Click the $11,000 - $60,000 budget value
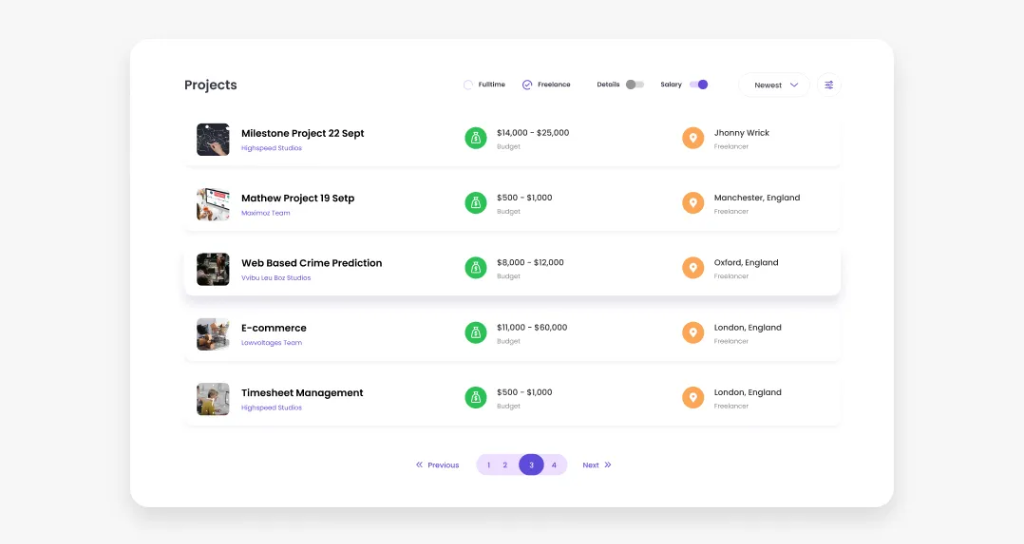Viewport: 1024px width, 544px height. tap(532, 327)
